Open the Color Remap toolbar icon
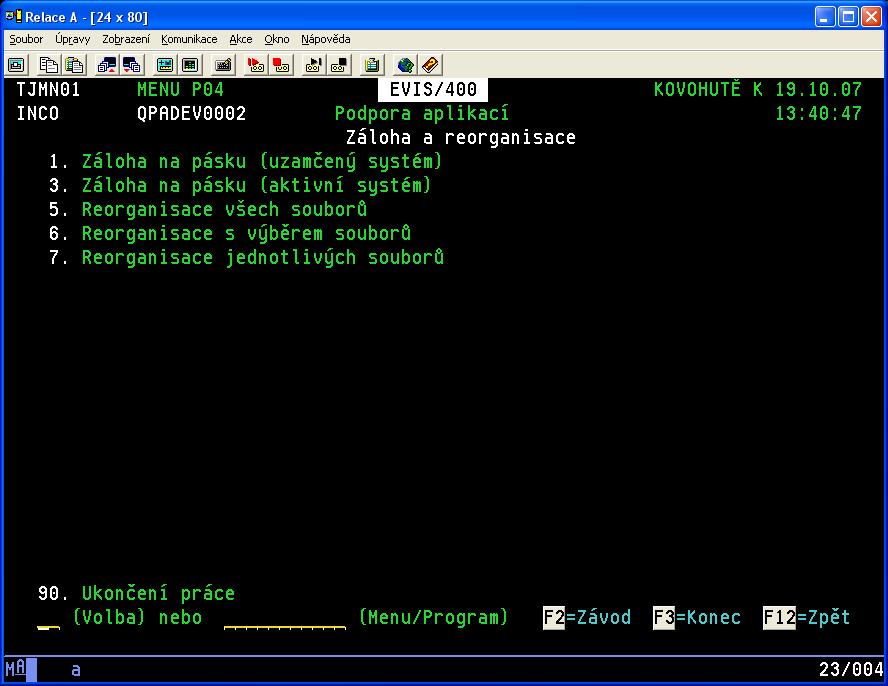 pos(190,65)
